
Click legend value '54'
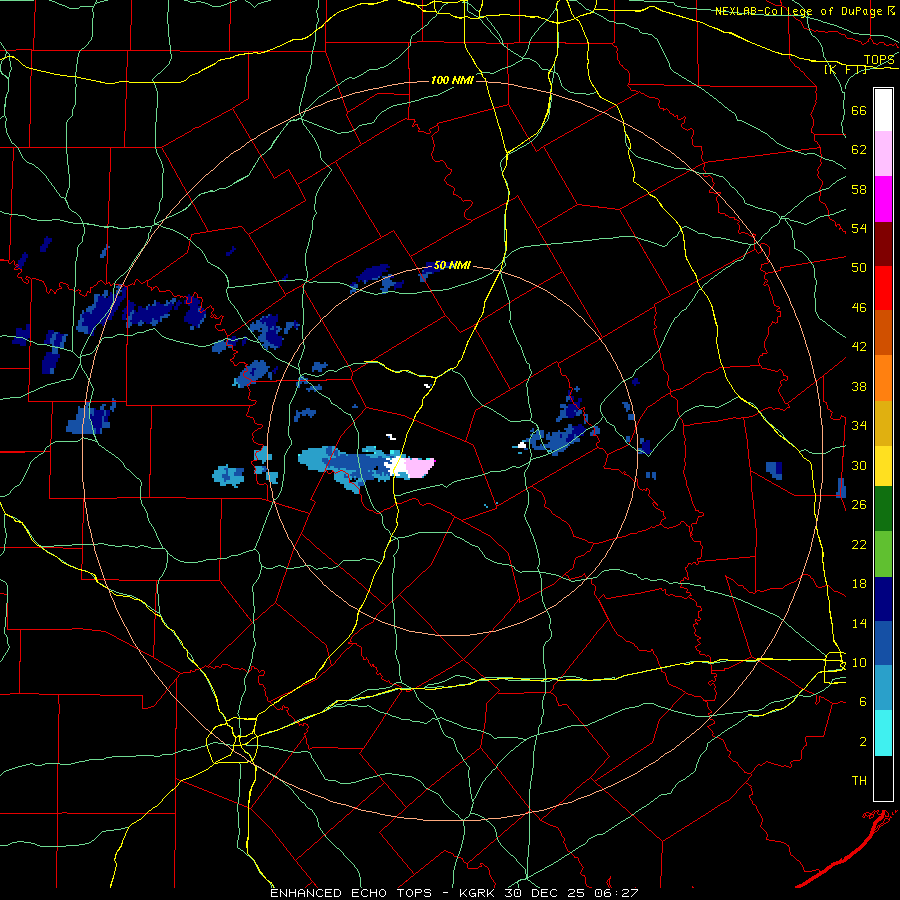[859, 228]
